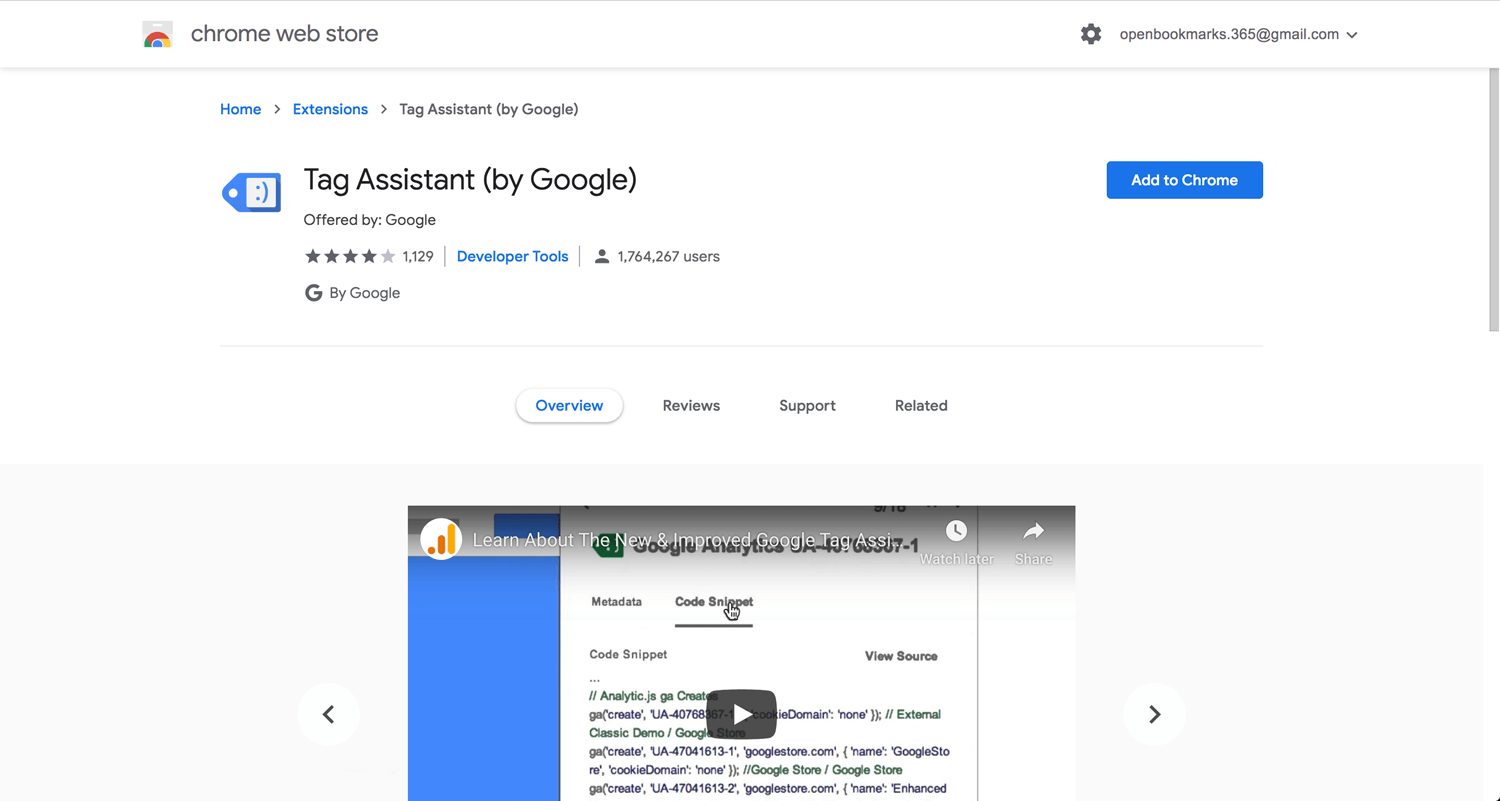This screenshot has height=801, width=1500.
Task: Open the Developer Tools category link
Action: [512, 257]
